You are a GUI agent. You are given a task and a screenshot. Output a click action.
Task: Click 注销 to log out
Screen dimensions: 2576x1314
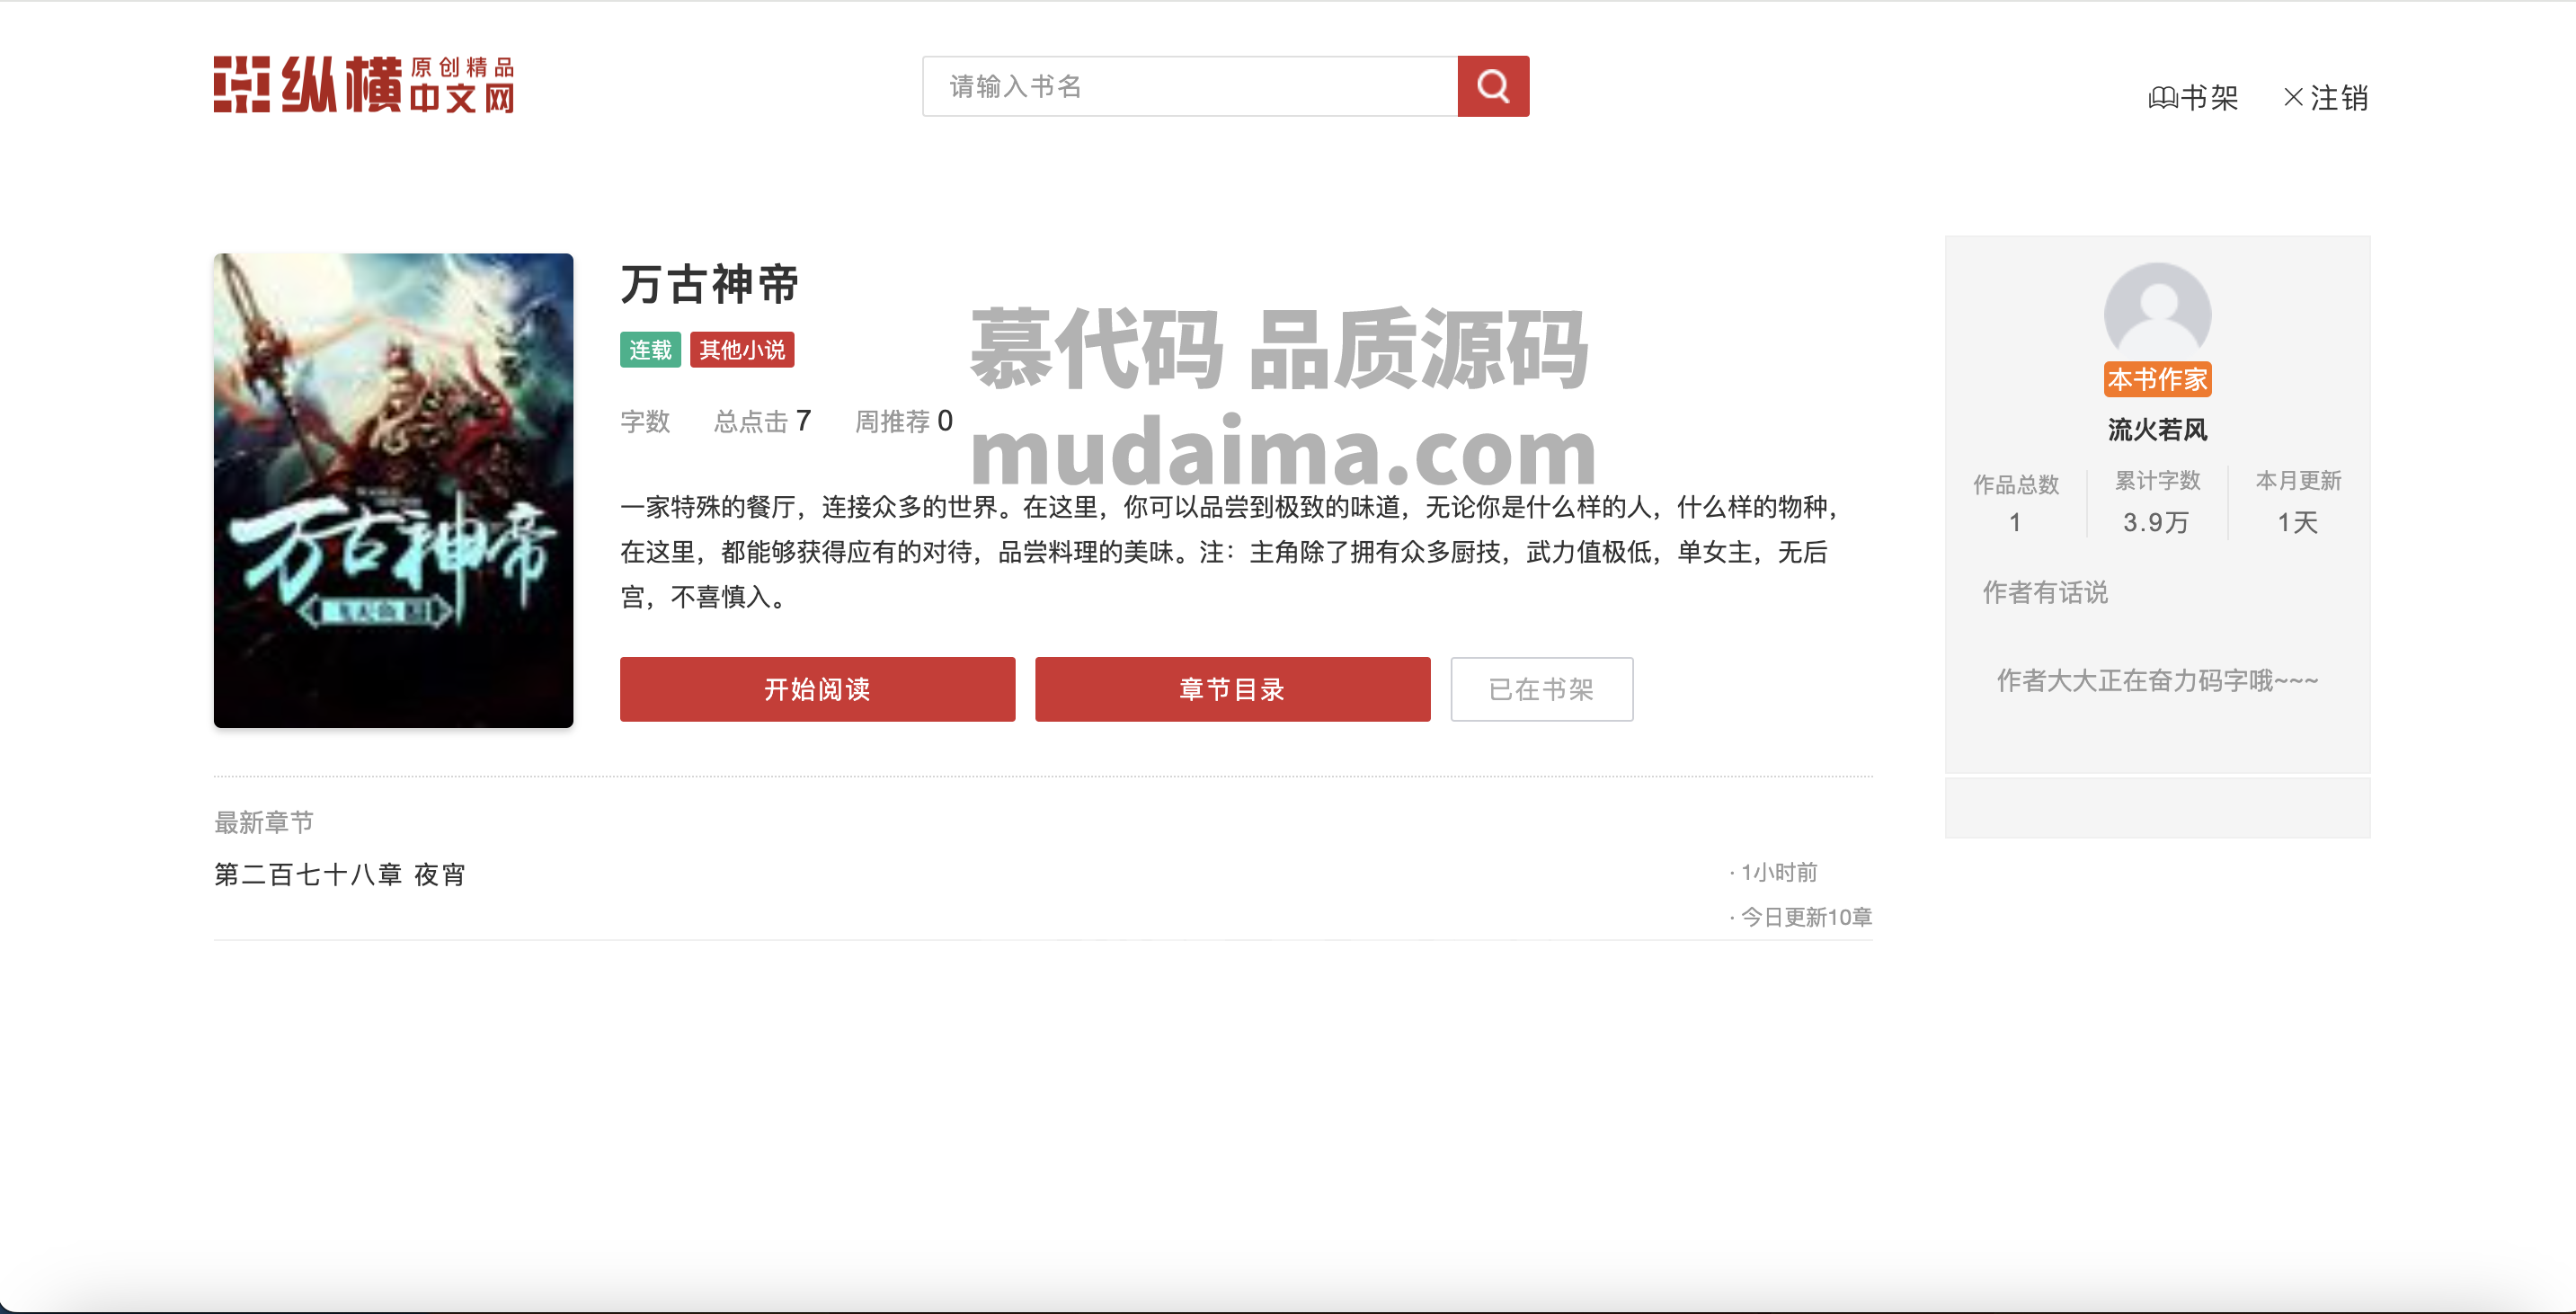(2338, 98)
